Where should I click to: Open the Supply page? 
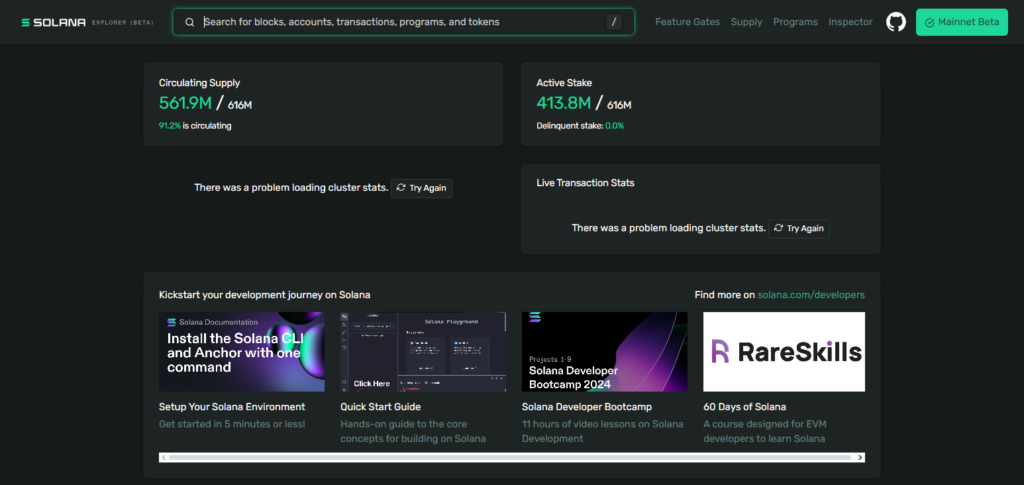point(746,22)
